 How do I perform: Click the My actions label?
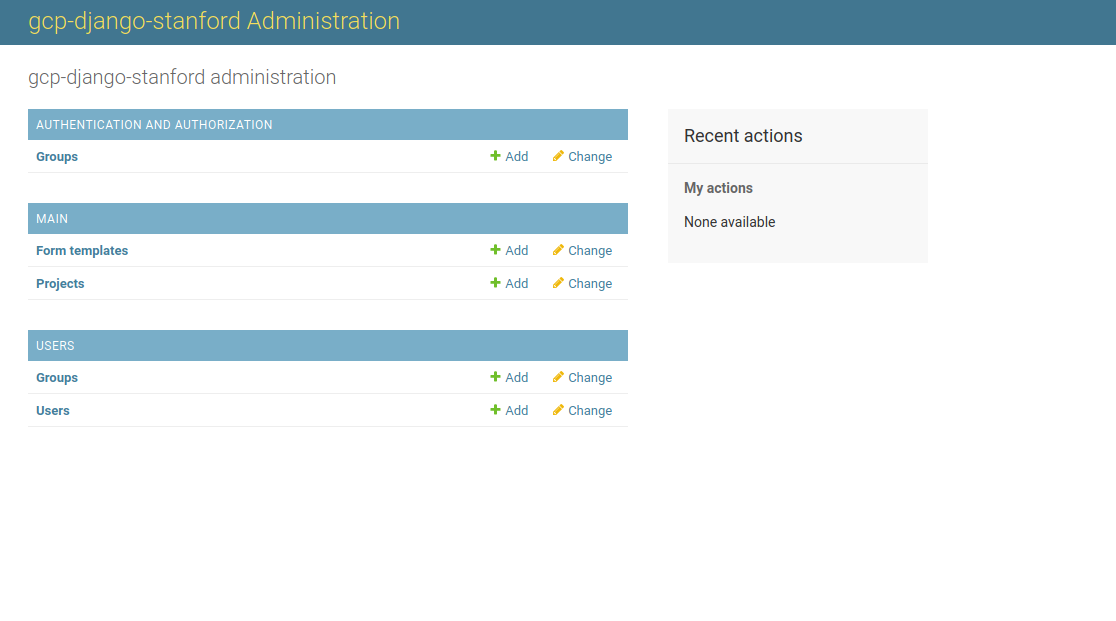718,188
